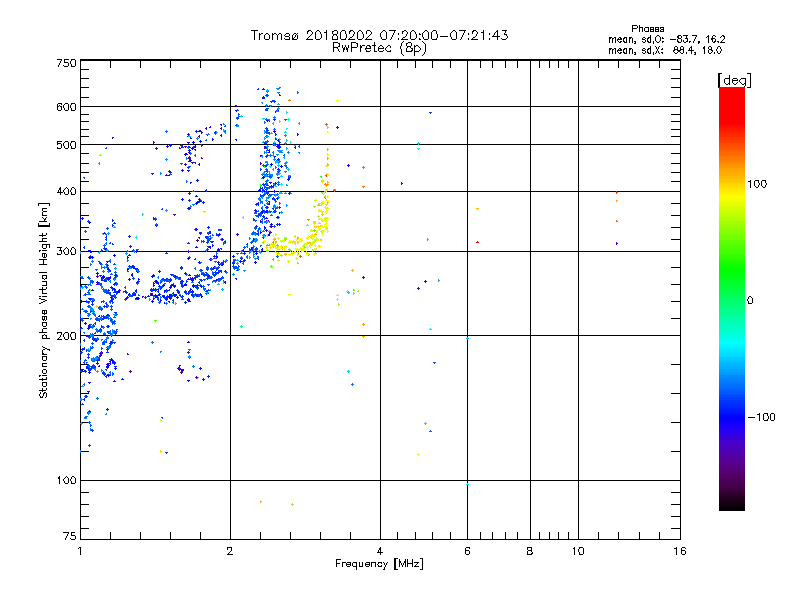The width and height of the screenshot is (800, 600).
Task: Click the 'Stationary phase Virtual Height [km]' label
Action: 44,300
